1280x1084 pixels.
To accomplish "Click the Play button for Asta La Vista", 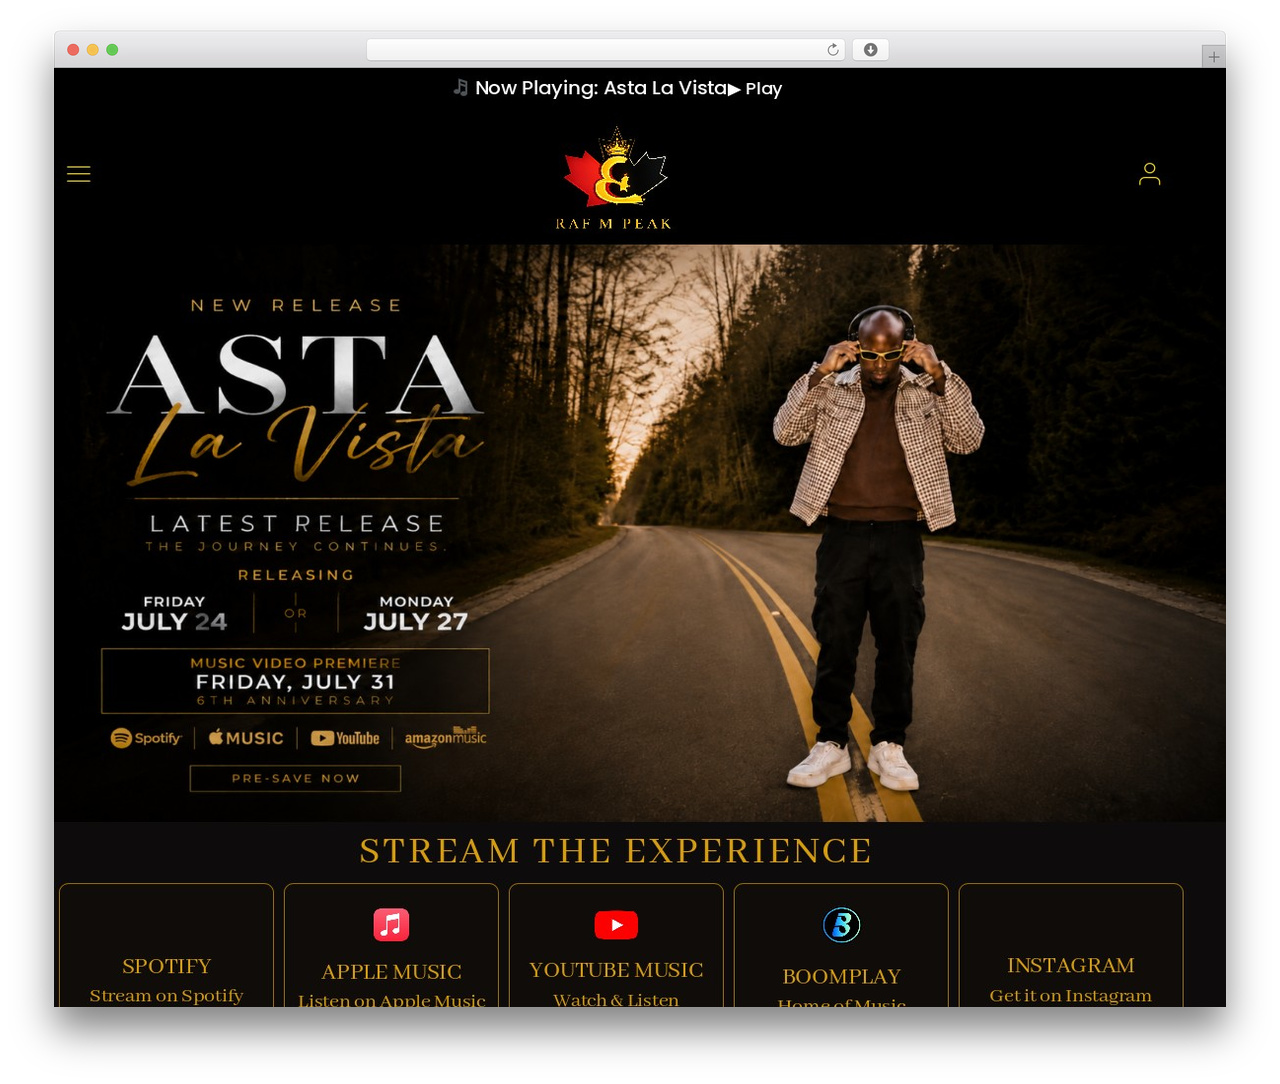I will [755, 89].
